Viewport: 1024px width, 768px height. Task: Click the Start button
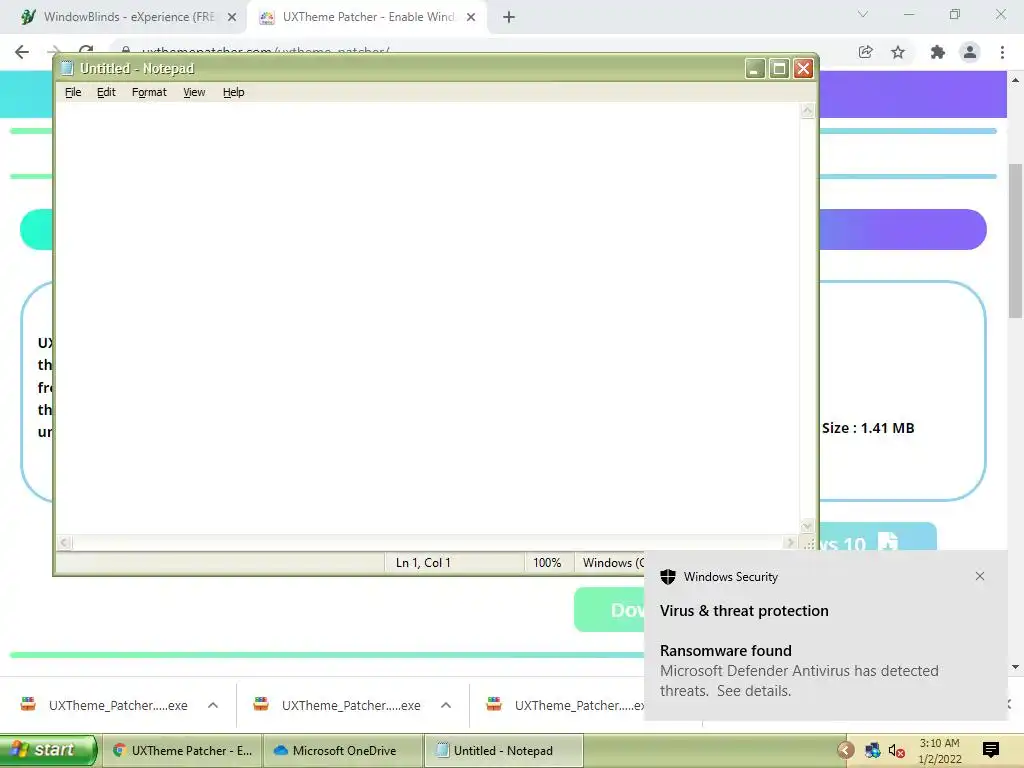coord(48,750)
